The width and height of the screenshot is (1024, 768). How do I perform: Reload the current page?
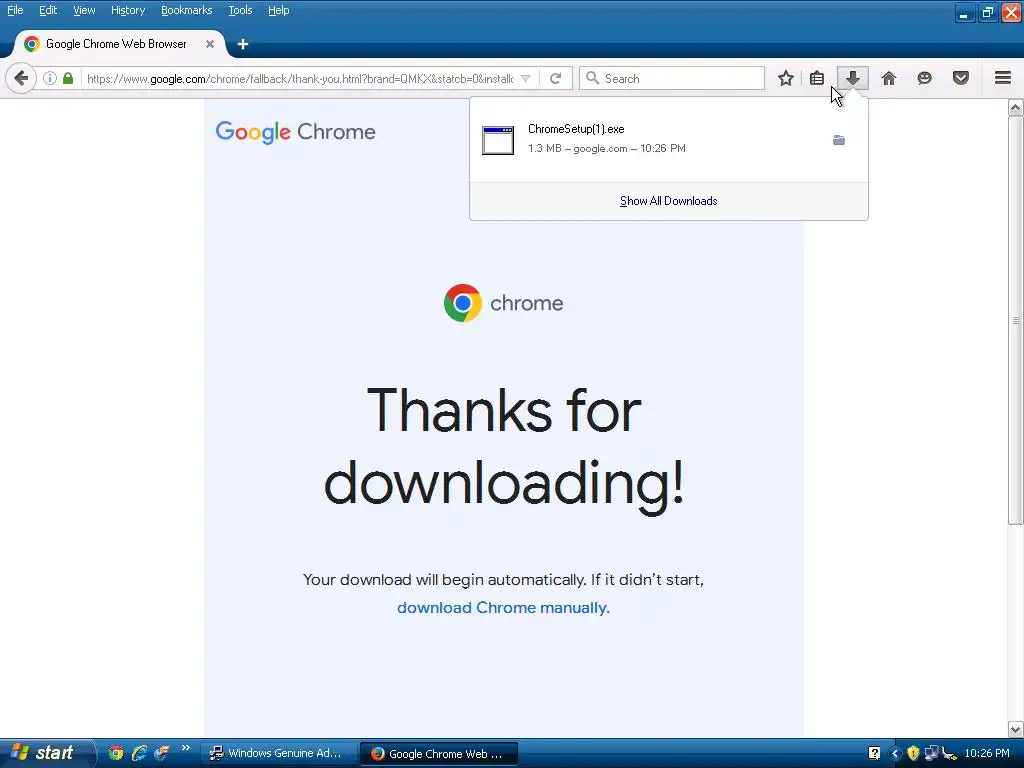[x=556, y=78]
